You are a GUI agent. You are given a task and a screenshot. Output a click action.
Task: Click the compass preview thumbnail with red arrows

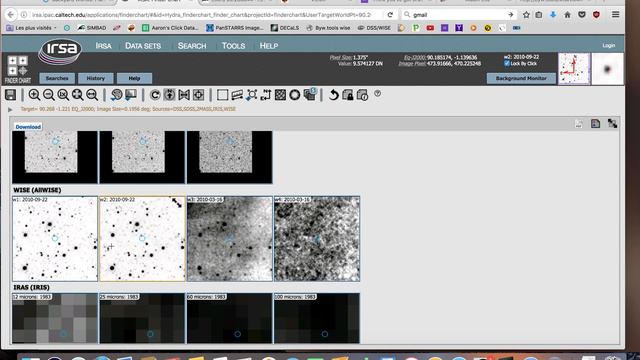(x=574, y=69)
